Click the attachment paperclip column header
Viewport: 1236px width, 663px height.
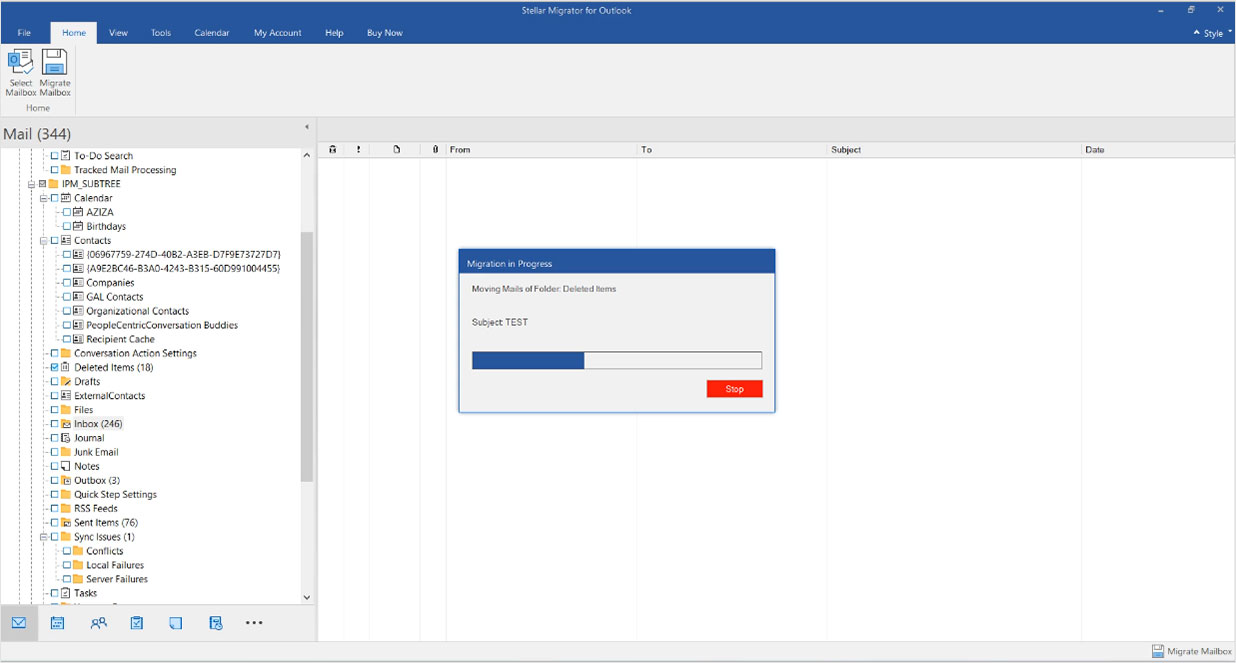click(434, 150)
